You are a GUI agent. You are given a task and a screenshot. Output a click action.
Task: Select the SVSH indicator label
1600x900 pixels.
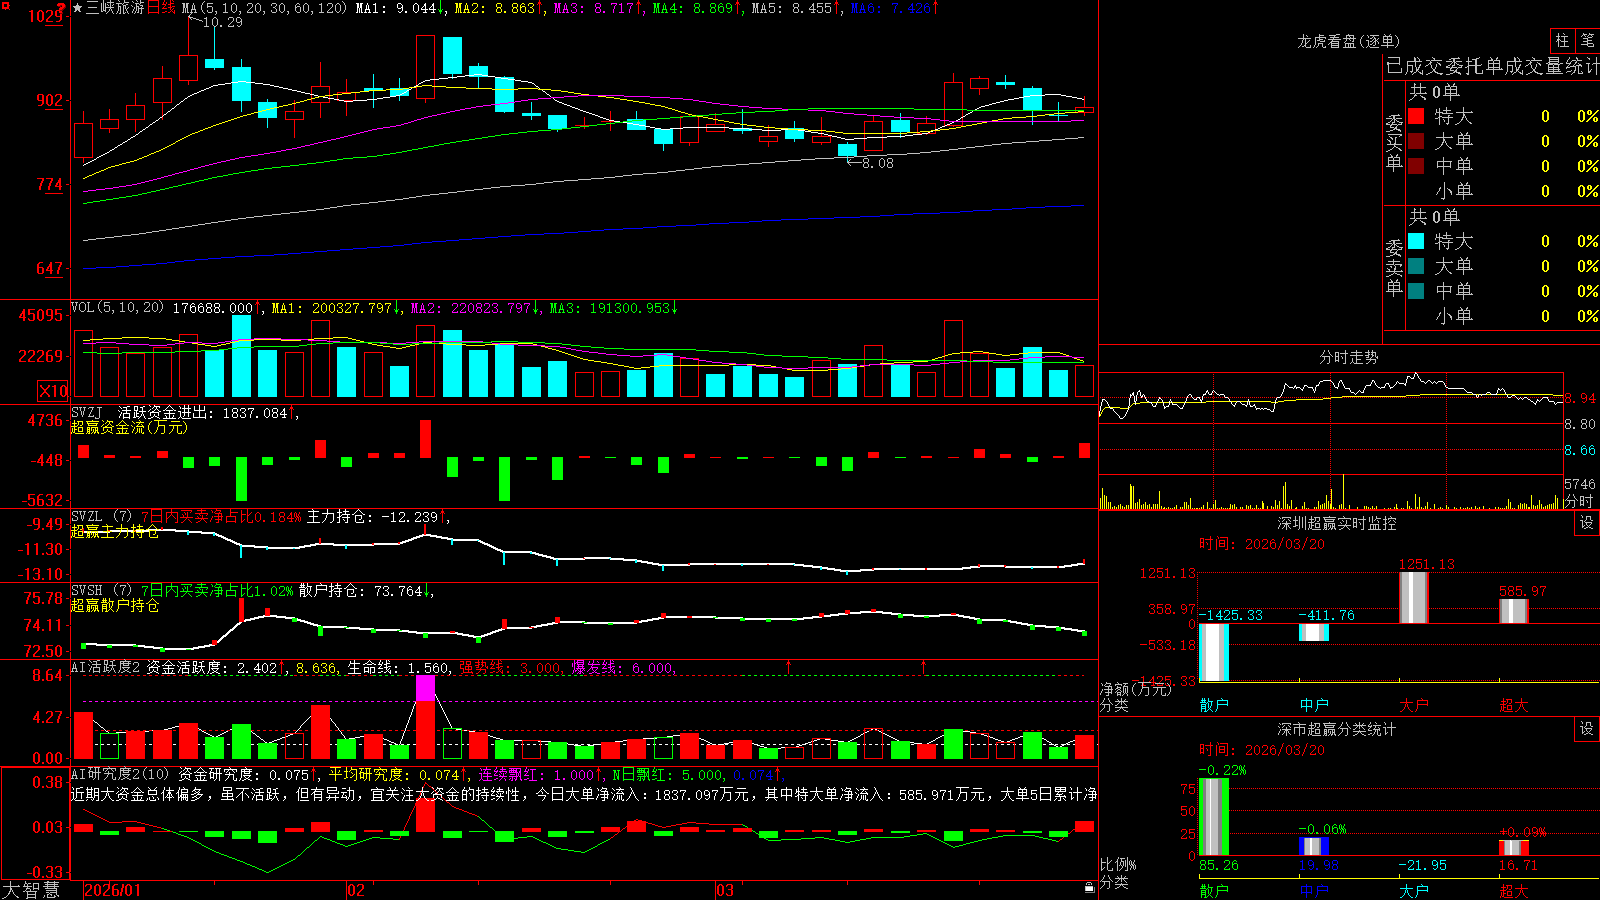[x=87, y=590]
